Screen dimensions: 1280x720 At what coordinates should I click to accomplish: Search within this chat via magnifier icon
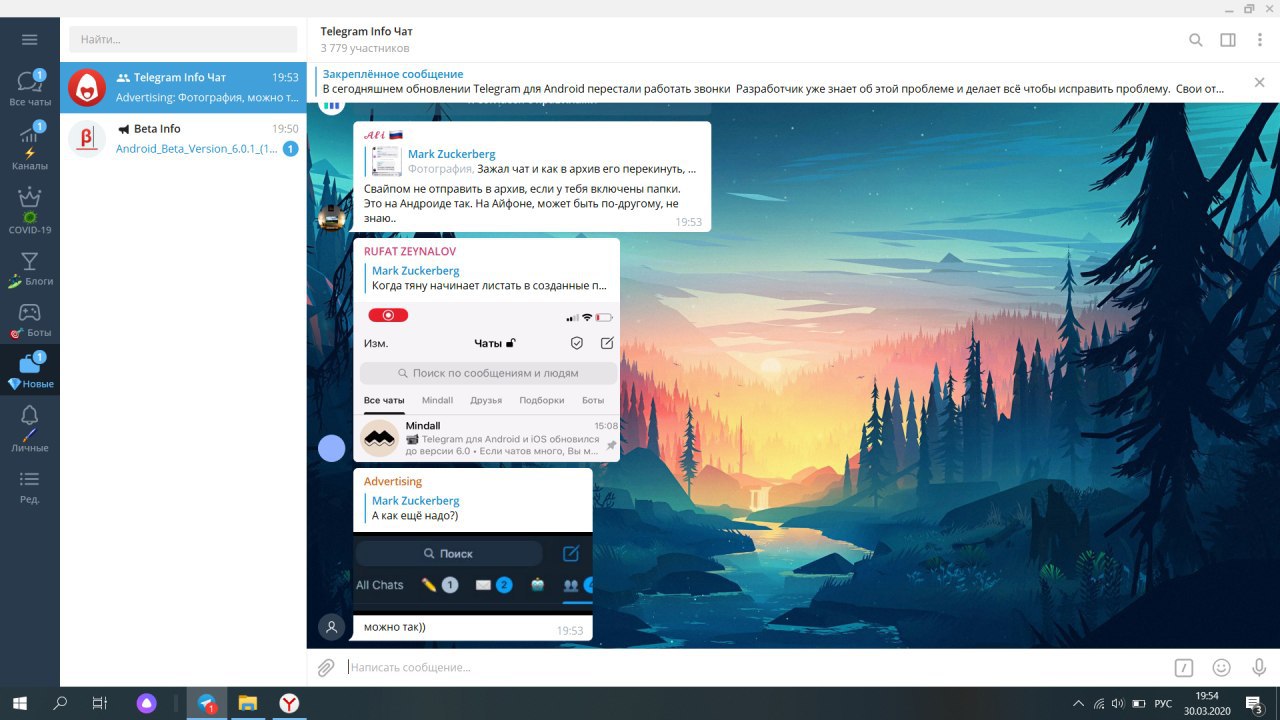[1196, 40]
